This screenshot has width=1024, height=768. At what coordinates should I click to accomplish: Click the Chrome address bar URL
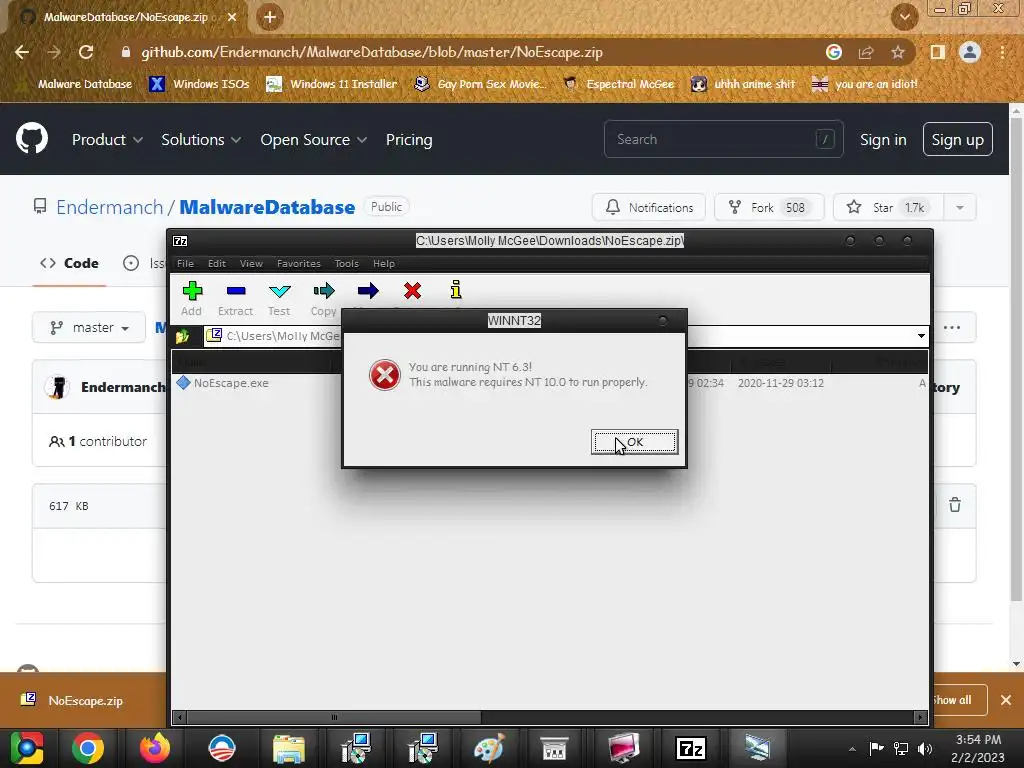pyautogui.click(x=372, y=52)
